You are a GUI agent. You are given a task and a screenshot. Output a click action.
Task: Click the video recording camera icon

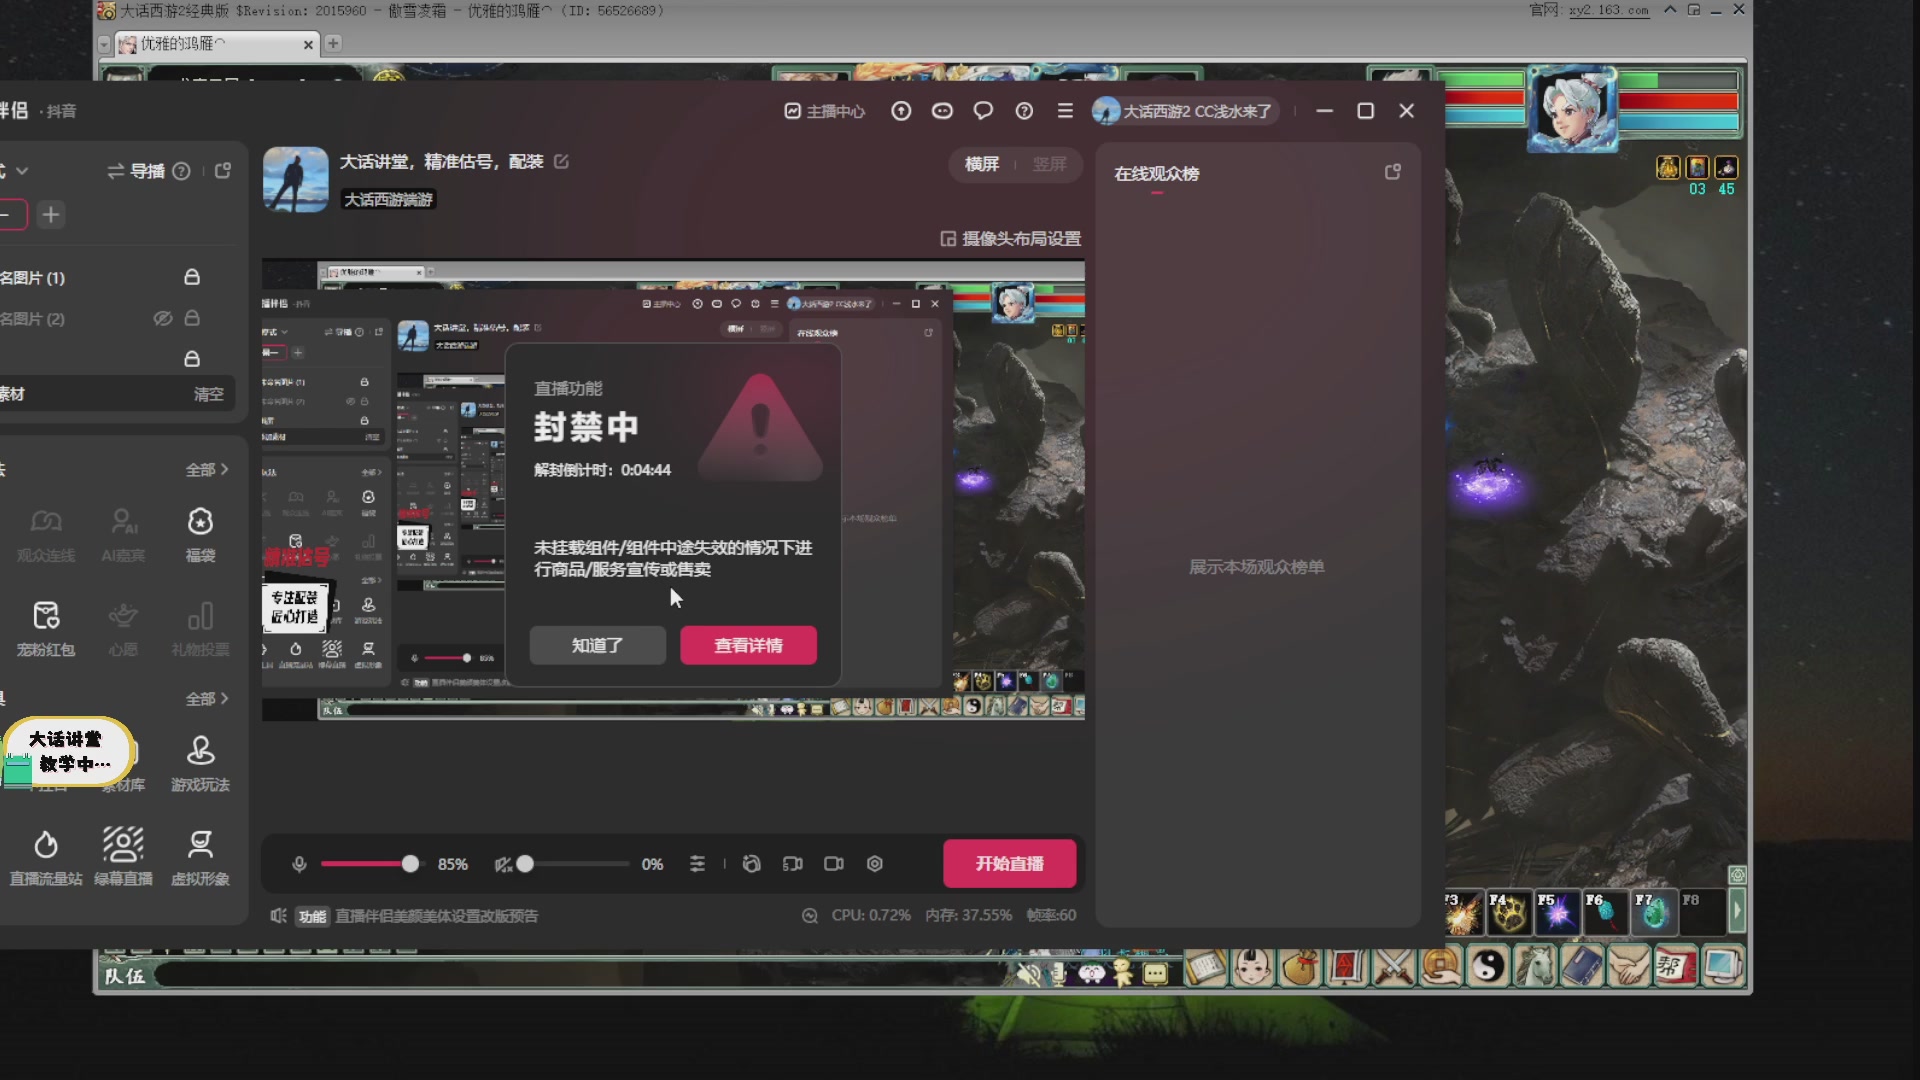[x=834, y=864]
